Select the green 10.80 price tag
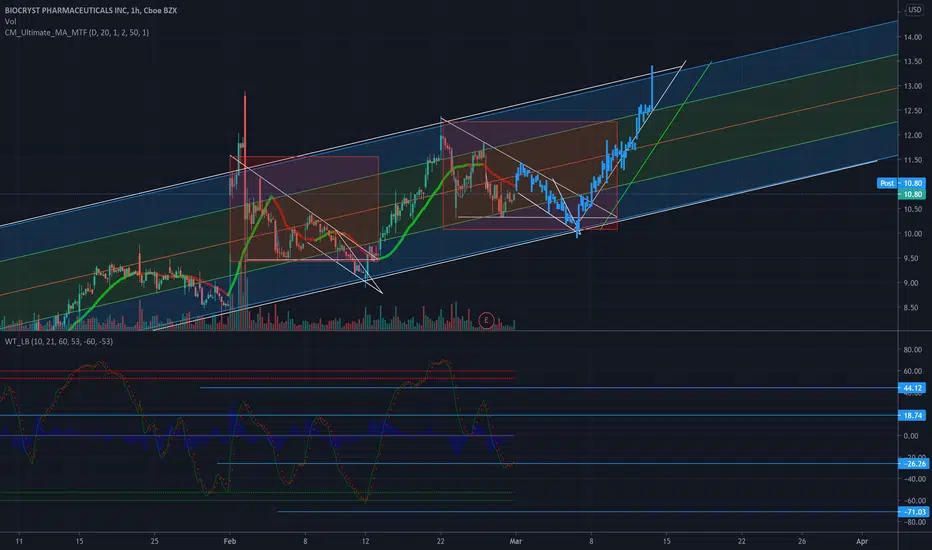 tap(912, 194)
